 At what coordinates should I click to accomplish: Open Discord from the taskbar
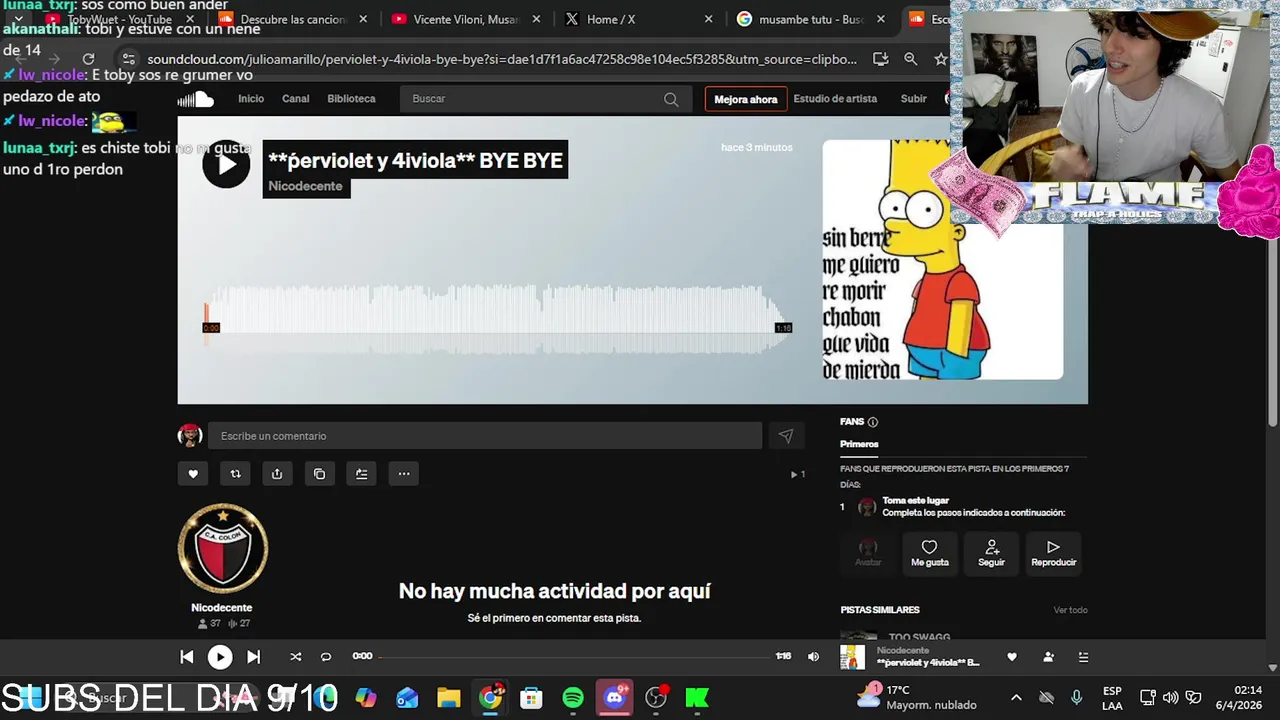click(x=615, y=698)
